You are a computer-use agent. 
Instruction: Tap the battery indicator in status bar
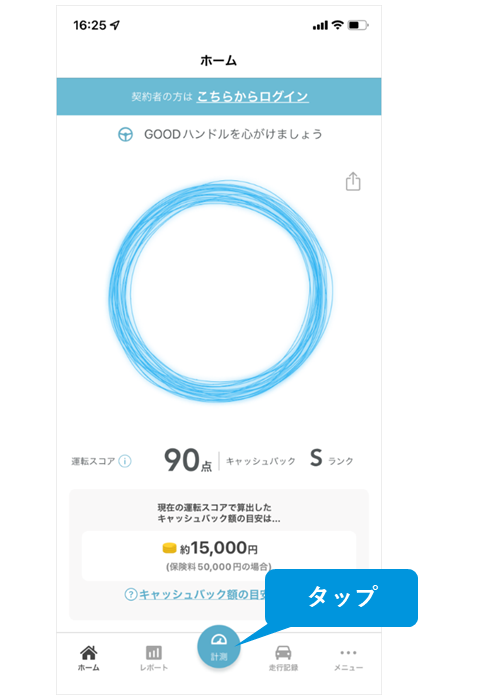pos(358,25)
